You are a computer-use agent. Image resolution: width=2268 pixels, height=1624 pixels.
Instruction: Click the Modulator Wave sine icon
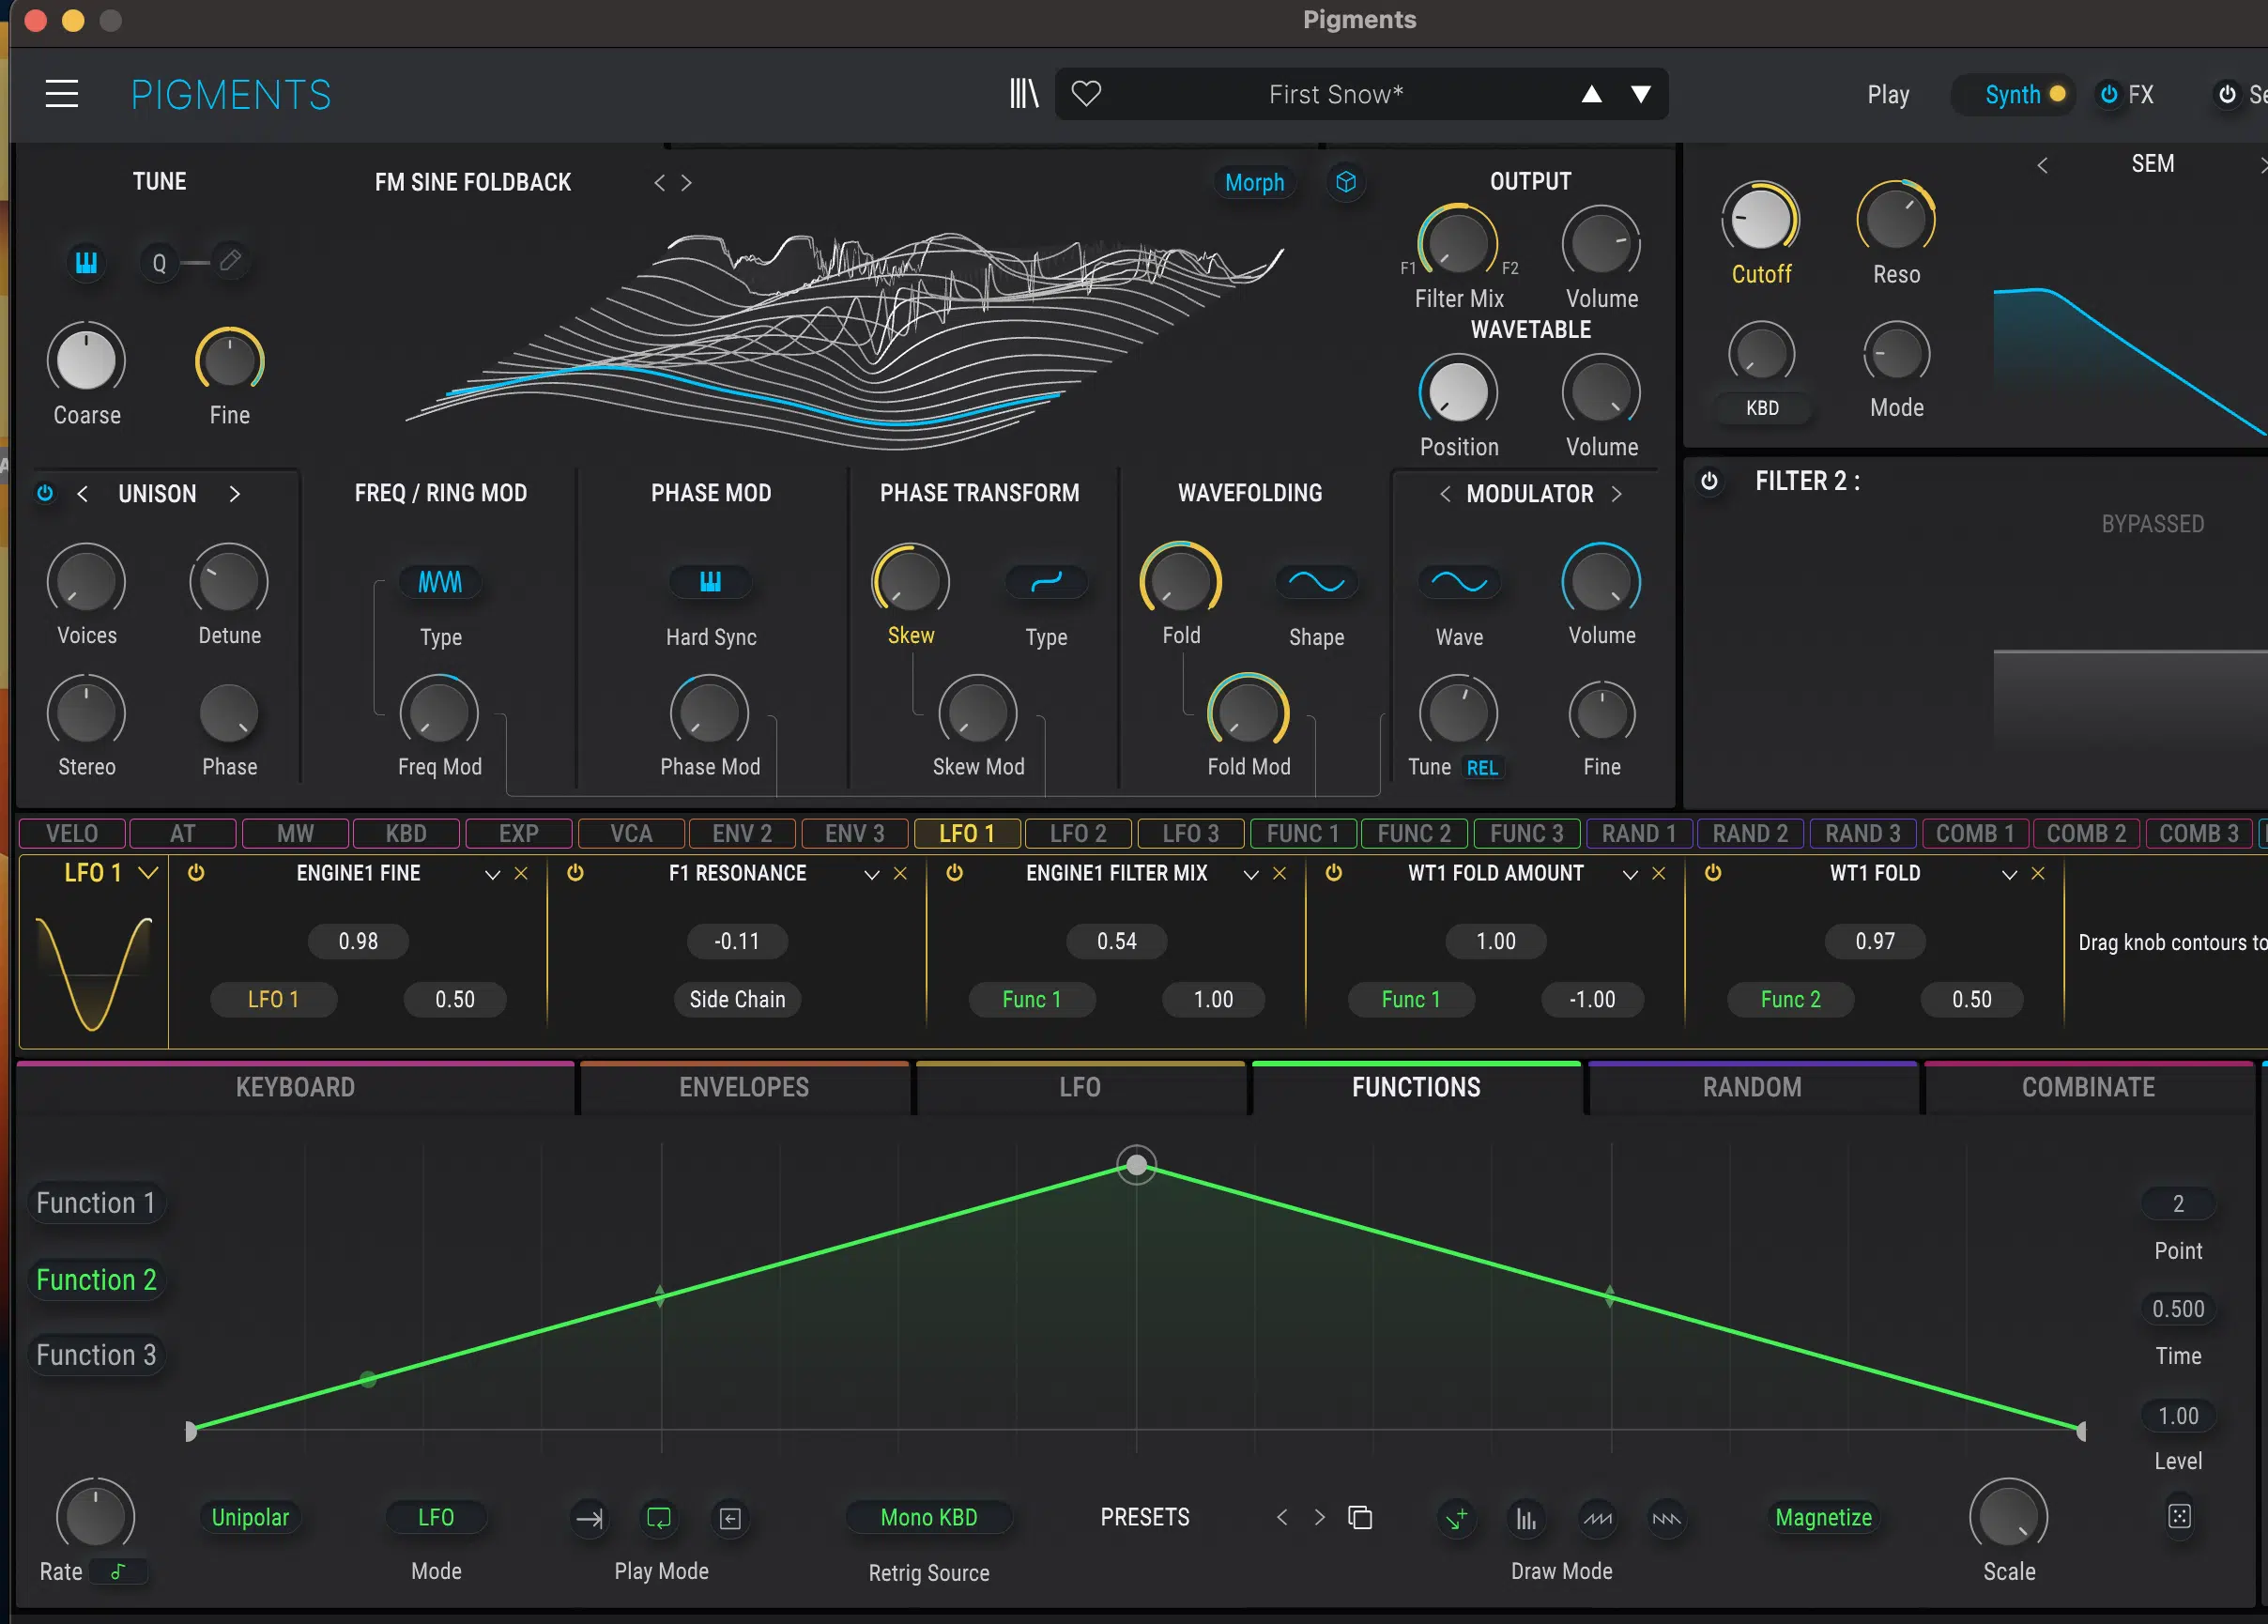click(x=1459, y=582)
